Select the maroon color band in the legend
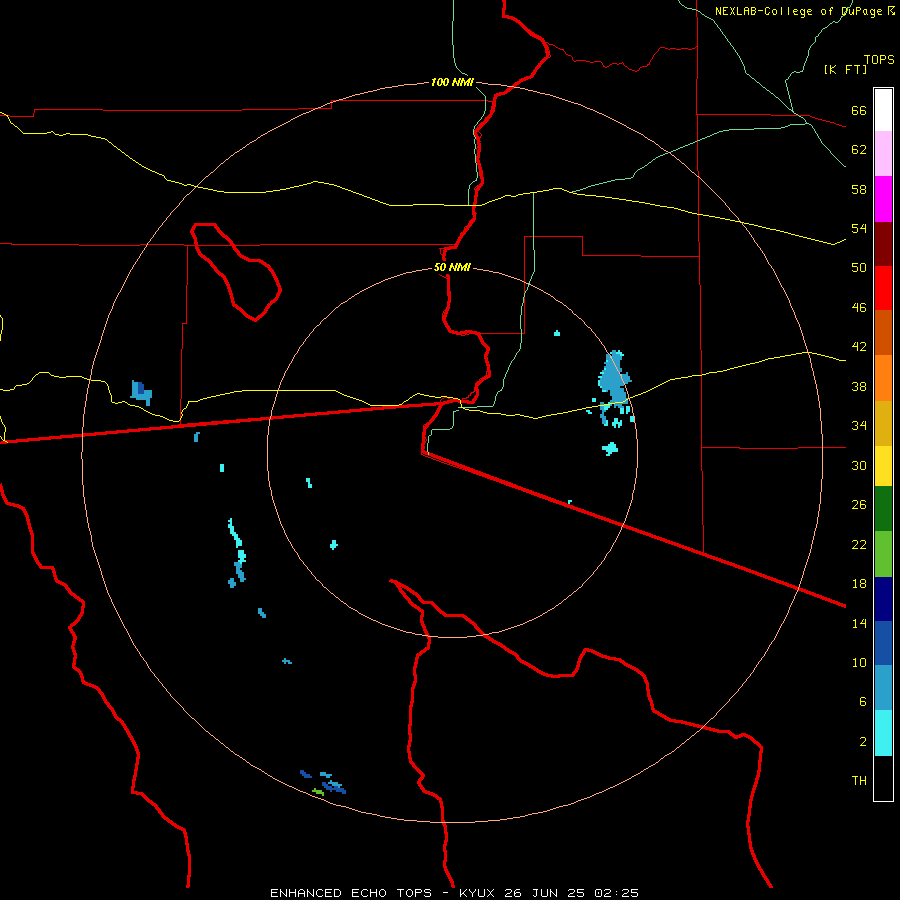 coord(883,243)
